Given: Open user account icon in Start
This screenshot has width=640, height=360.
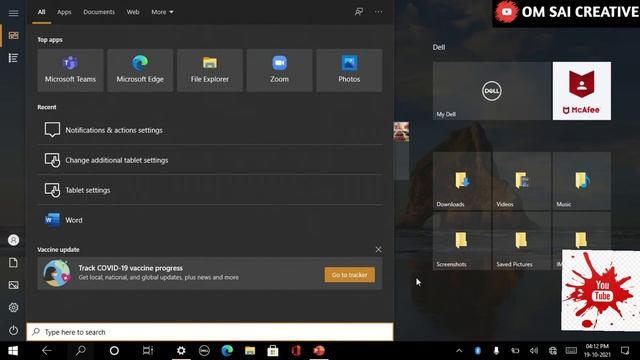Looking at the screenshot, I should tap(13, 240).
